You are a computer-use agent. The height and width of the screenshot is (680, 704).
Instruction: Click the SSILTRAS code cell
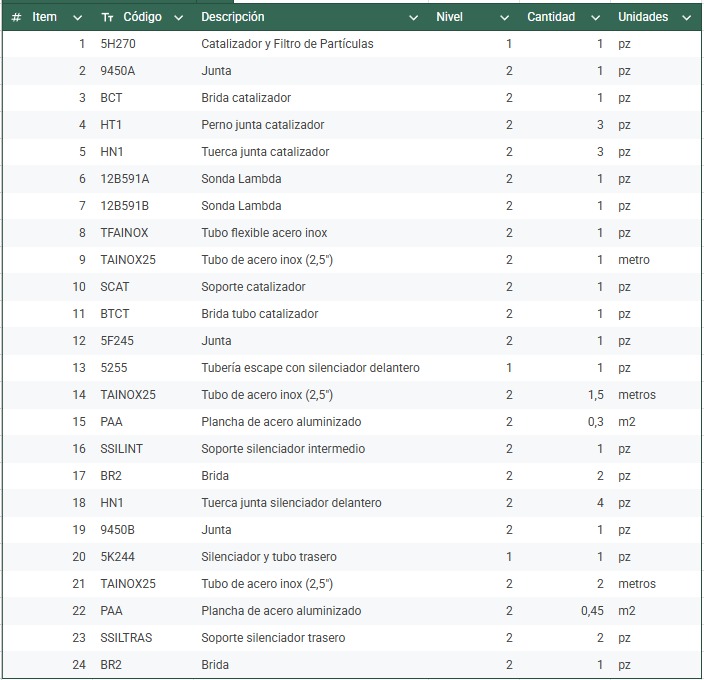(126, 638)
